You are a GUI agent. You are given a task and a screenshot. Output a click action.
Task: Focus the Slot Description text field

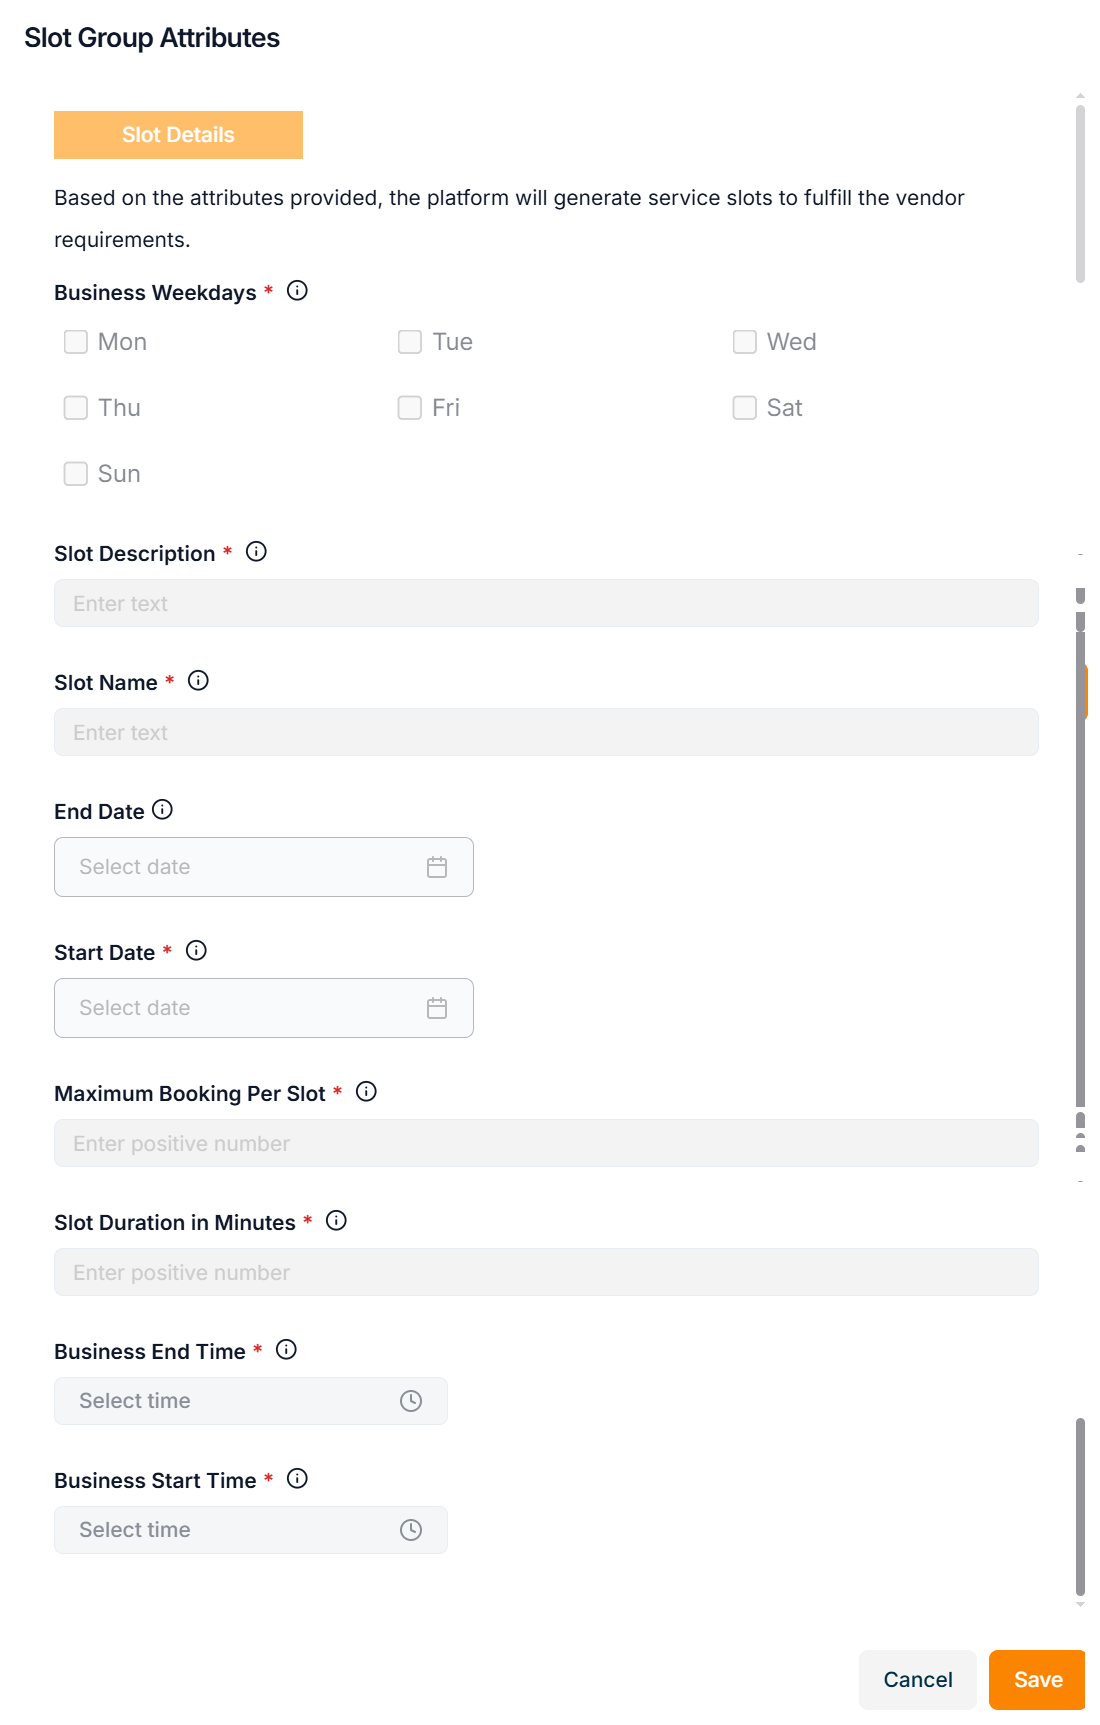pos(546,603)
